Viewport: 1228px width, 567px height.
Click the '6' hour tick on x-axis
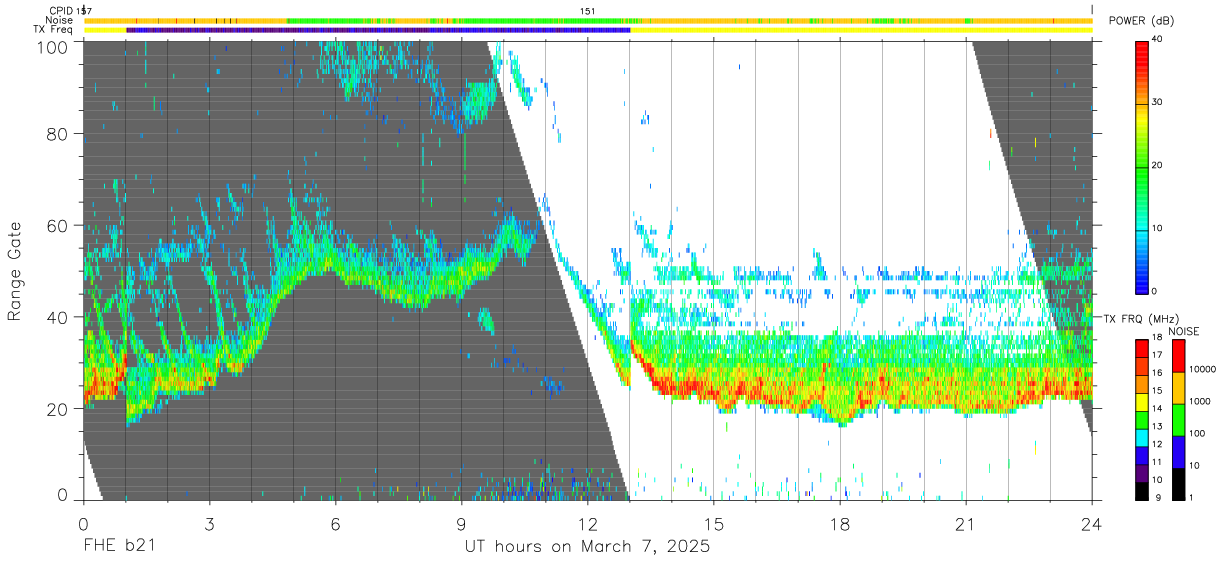pos(335,524)
